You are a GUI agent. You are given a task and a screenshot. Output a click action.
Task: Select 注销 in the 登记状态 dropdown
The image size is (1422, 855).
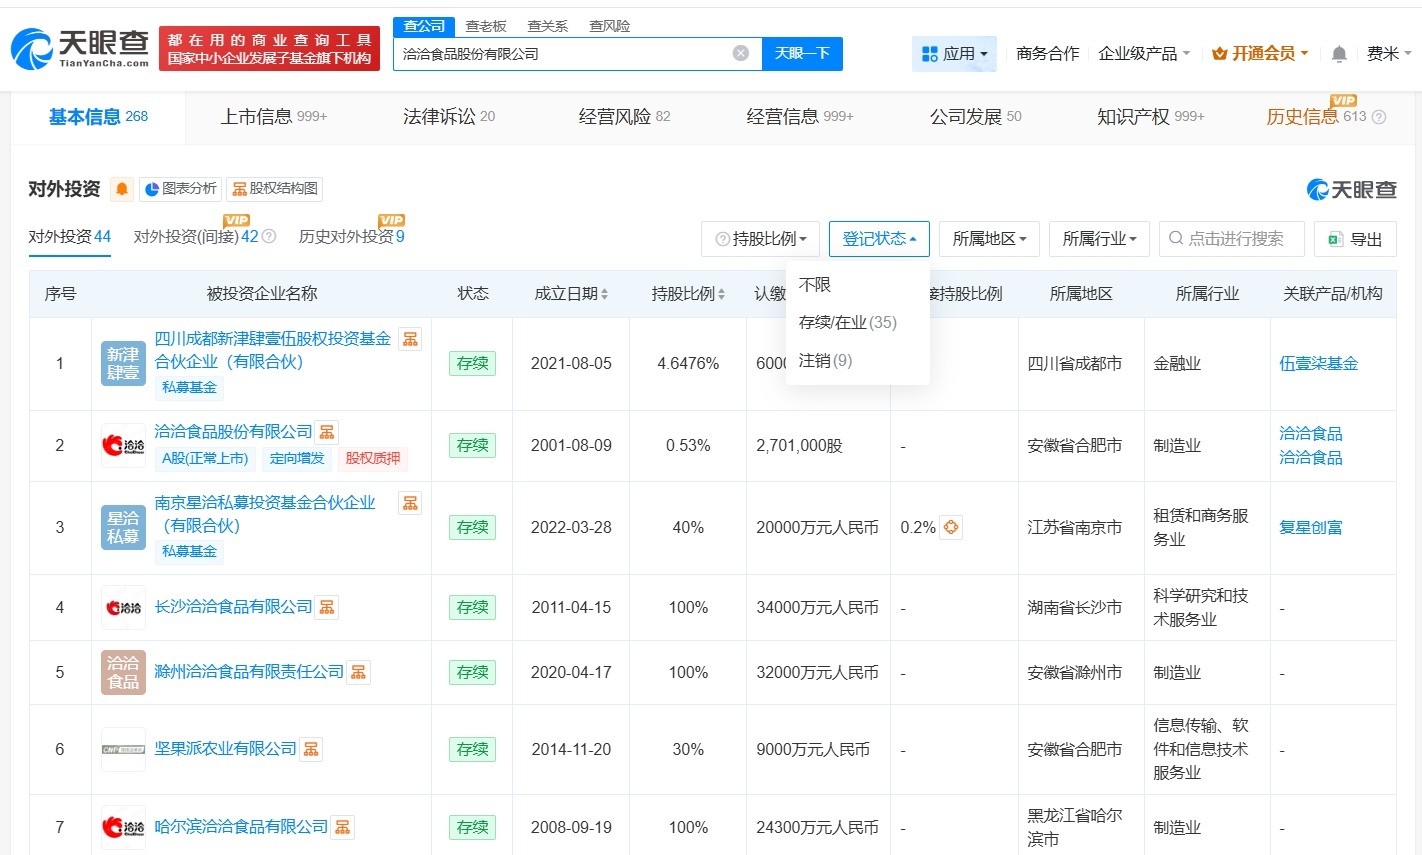click(823, 360)
